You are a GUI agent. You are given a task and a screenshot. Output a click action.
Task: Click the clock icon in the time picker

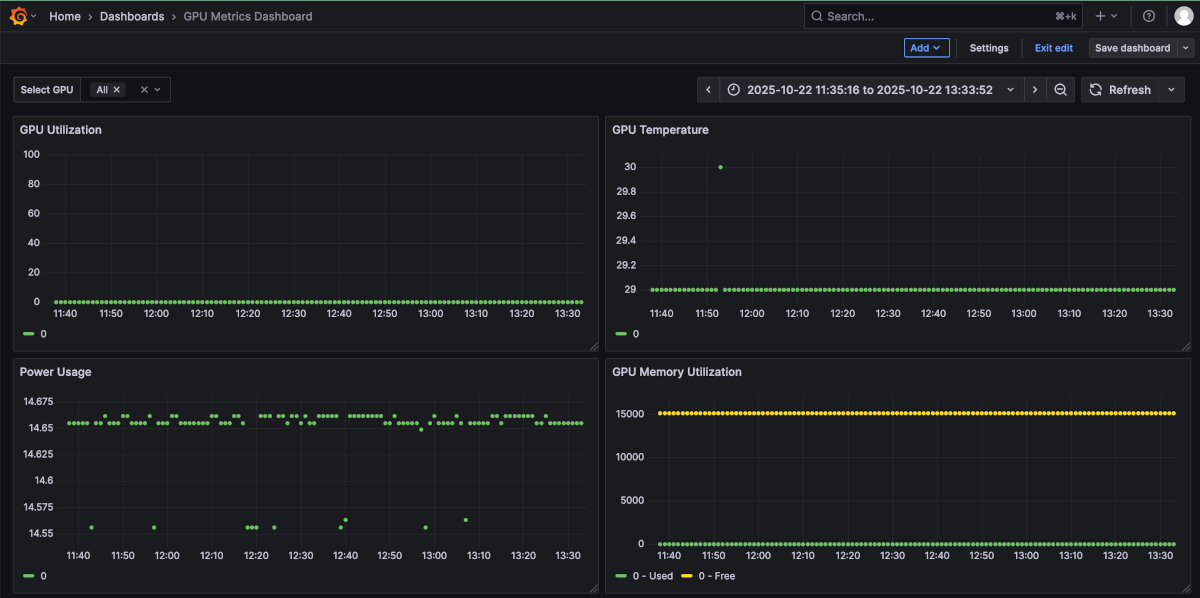(733, 89)
